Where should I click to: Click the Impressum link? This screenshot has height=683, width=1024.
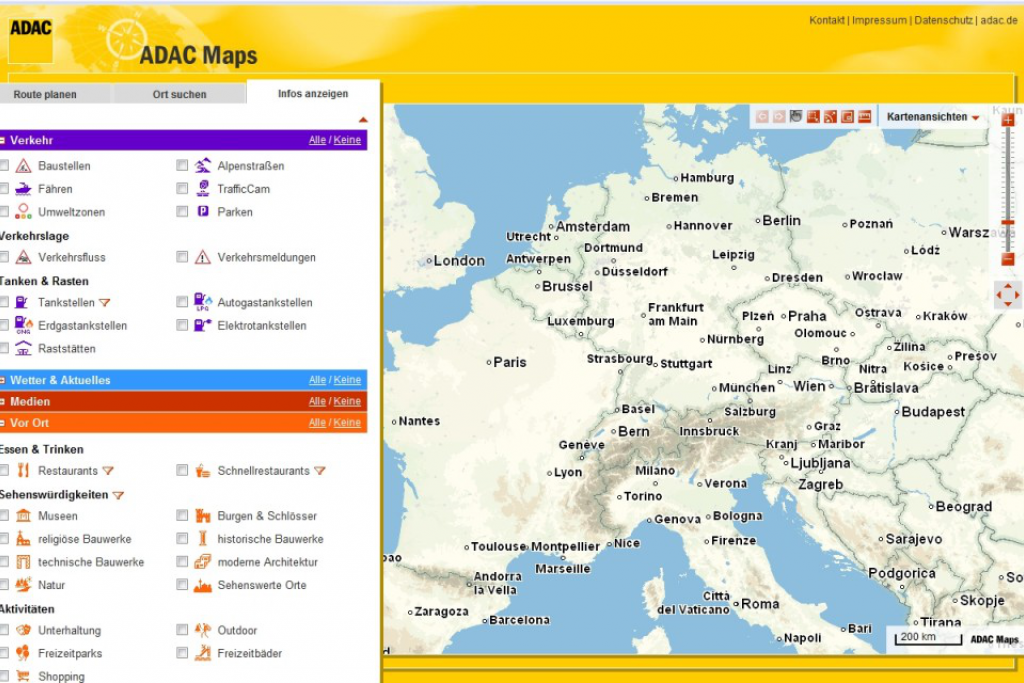point(879,20)
